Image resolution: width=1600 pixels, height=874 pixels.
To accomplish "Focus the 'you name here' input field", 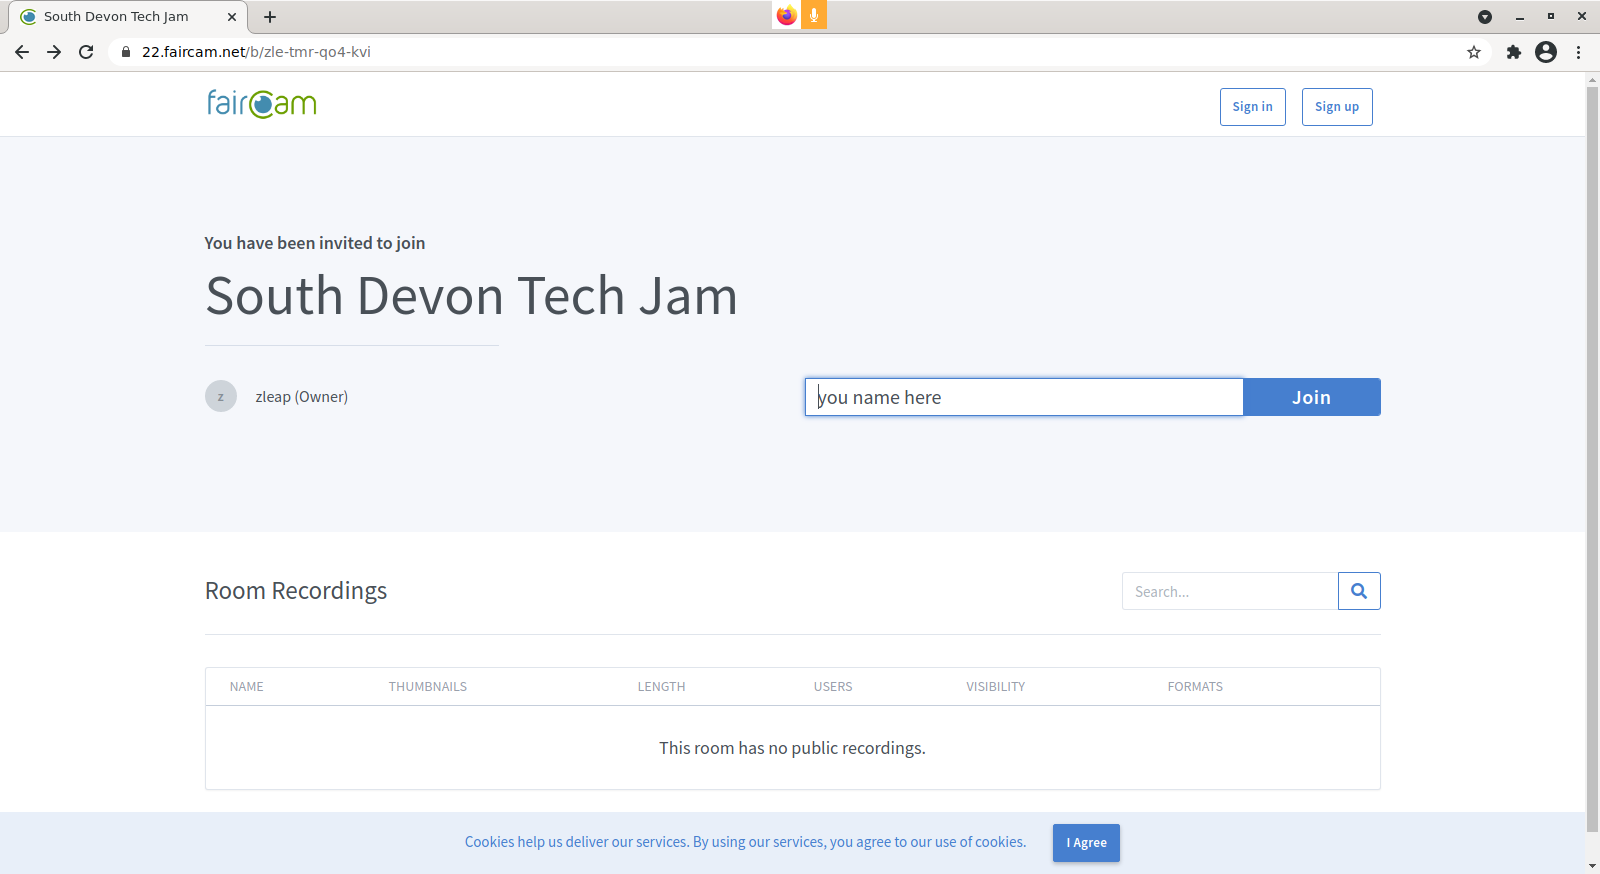I will 1024,397.
